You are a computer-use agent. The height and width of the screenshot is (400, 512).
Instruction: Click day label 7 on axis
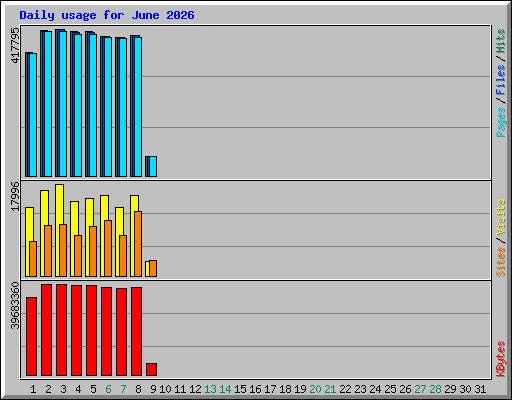(x=123, y=389)
